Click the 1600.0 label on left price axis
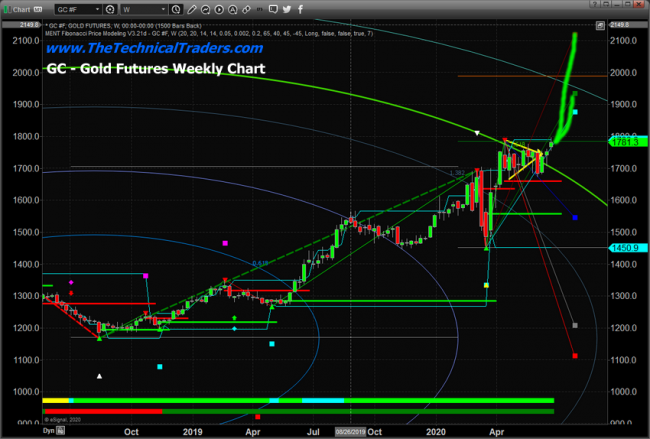650x439 pixels. (26, 200)
